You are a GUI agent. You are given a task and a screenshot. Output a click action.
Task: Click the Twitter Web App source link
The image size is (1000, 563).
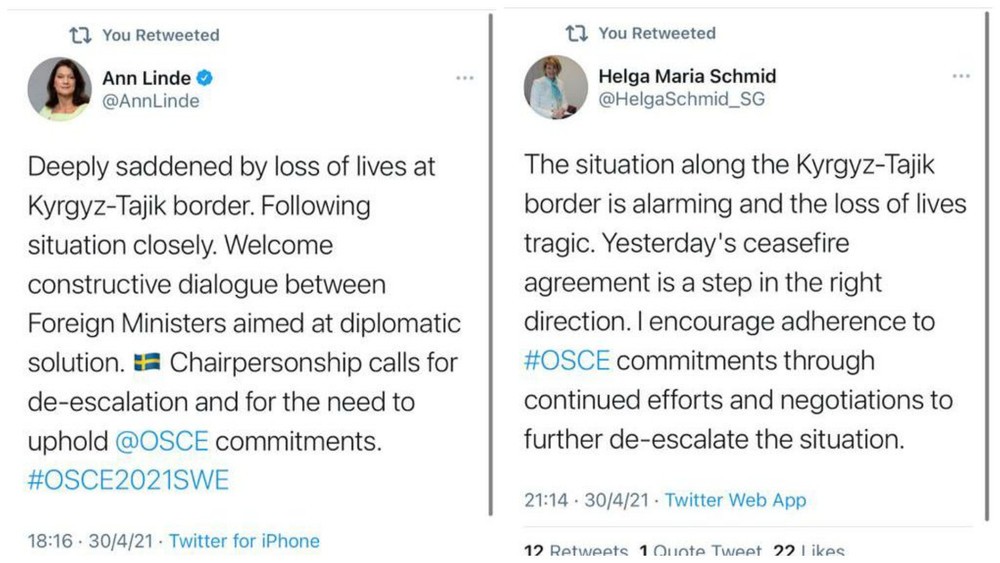735,500
